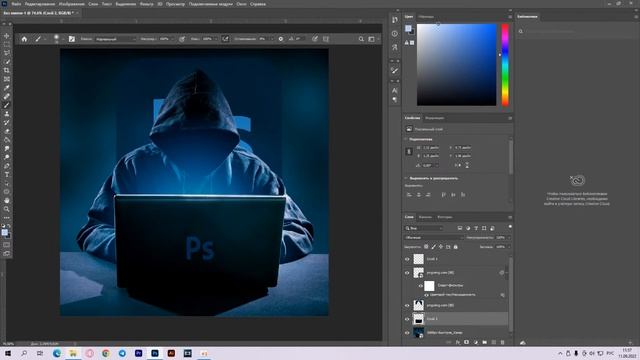Open layer blend mode dropdown
640x360 pixels.
(434, 238)
